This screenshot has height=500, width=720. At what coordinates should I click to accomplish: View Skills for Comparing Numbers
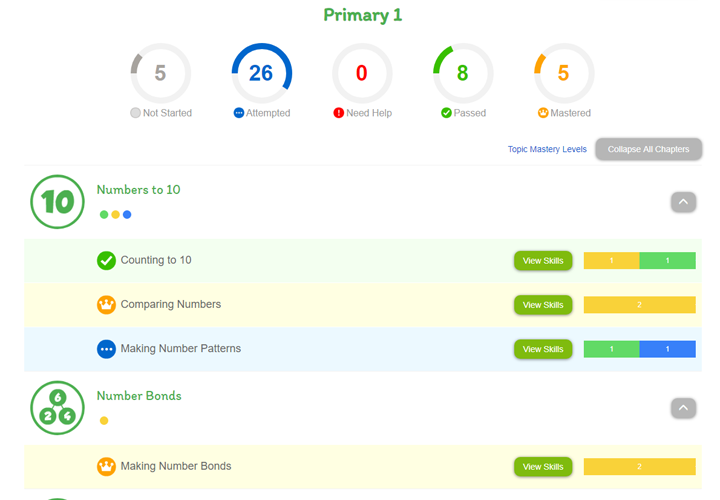tap(543, 305)
